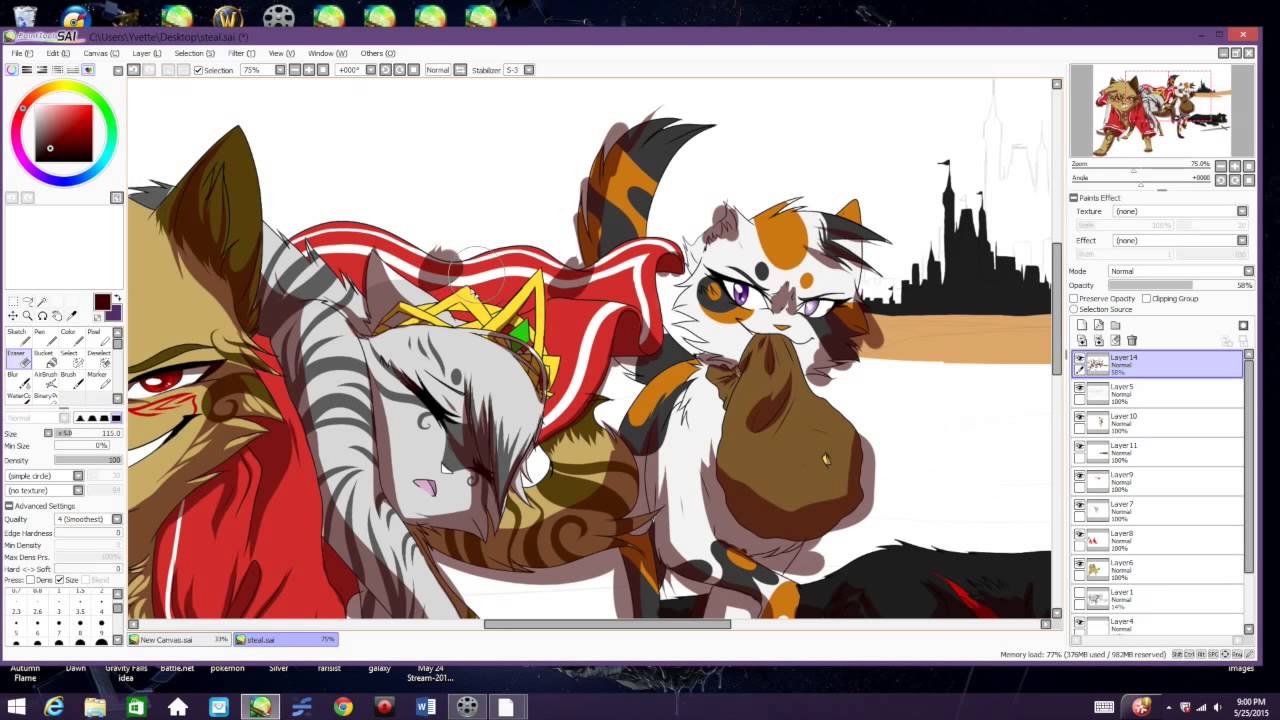Screen dimensions: 1280x720
Task: Adjust the layer Opacity slider
Action: (x=1180, y=285)
